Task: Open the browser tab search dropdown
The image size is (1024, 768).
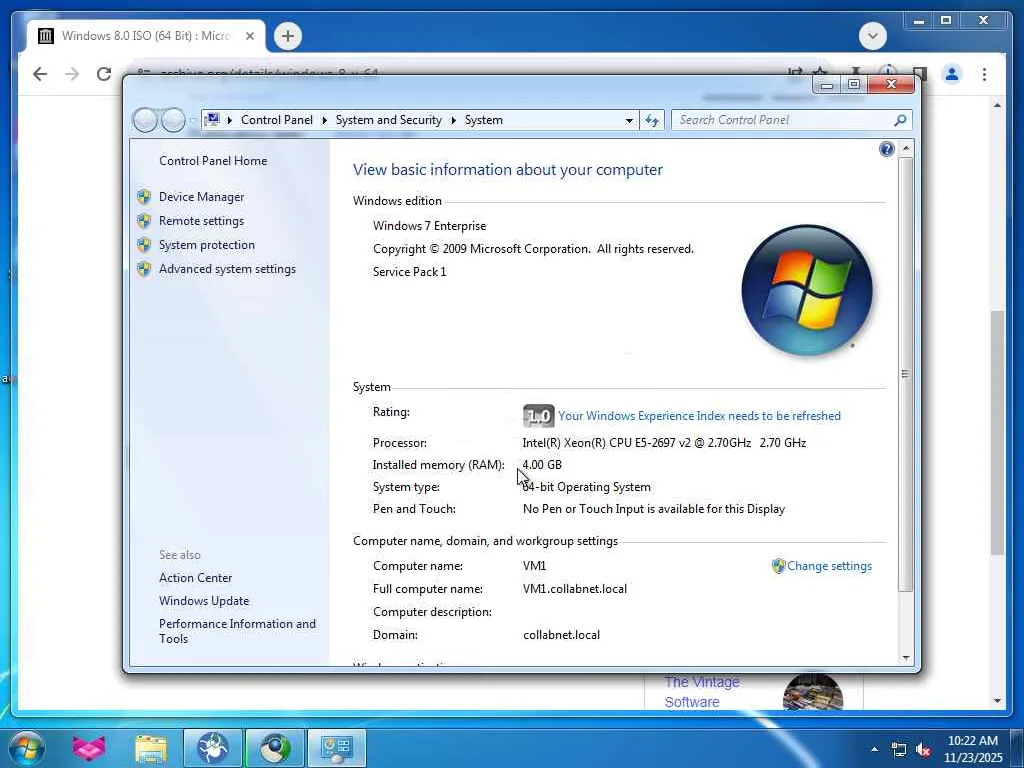Action: click(x=872, y=36)
